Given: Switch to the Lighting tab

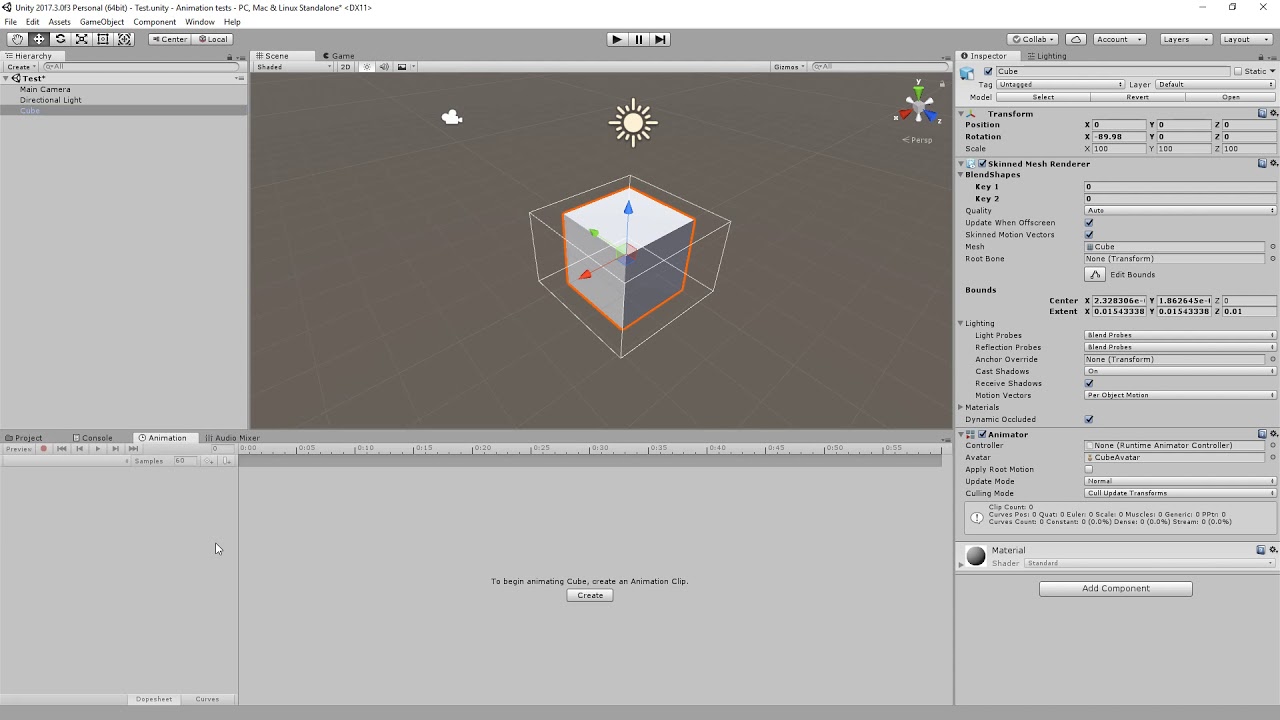Looking at the screenshot, I should pyautogui.click(x=1046, y=56).
